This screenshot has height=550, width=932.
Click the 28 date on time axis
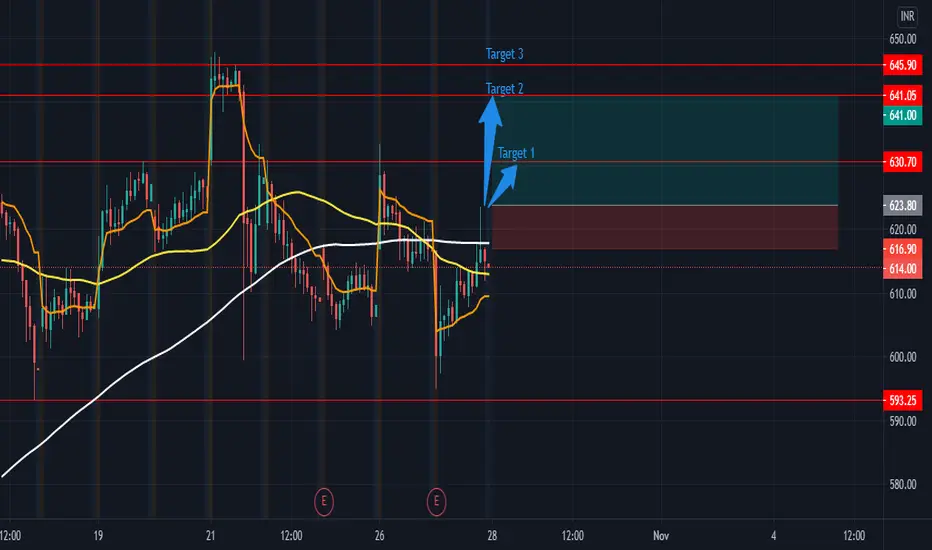(x=492, y=536)
